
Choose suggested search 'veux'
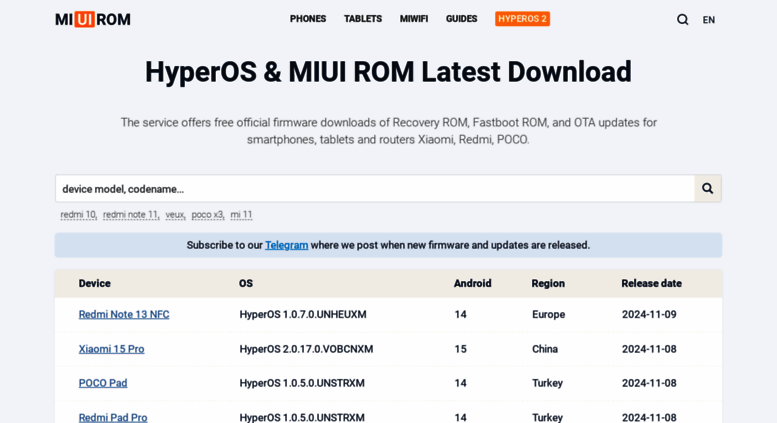click(x=175, y=214)
